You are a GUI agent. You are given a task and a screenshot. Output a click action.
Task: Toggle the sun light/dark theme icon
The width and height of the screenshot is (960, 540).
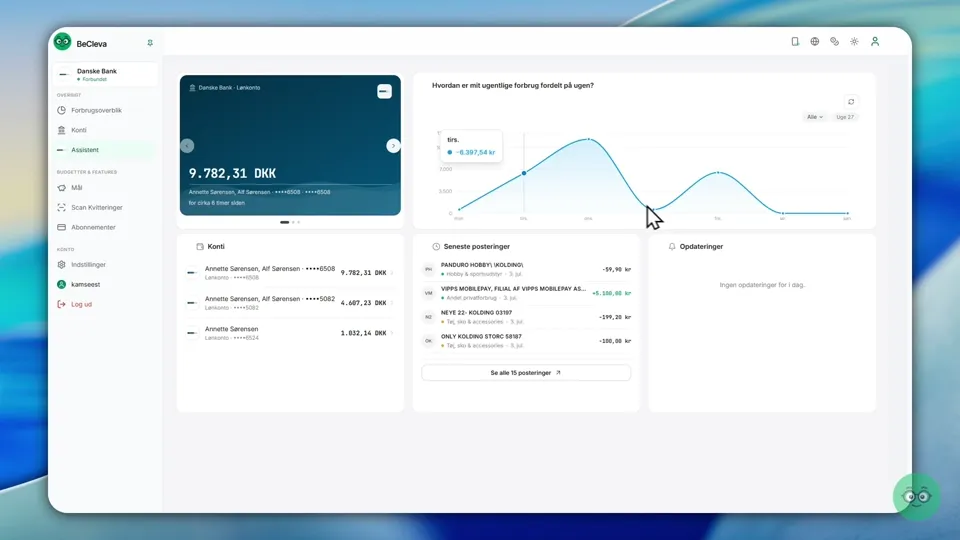click(854, 42)
